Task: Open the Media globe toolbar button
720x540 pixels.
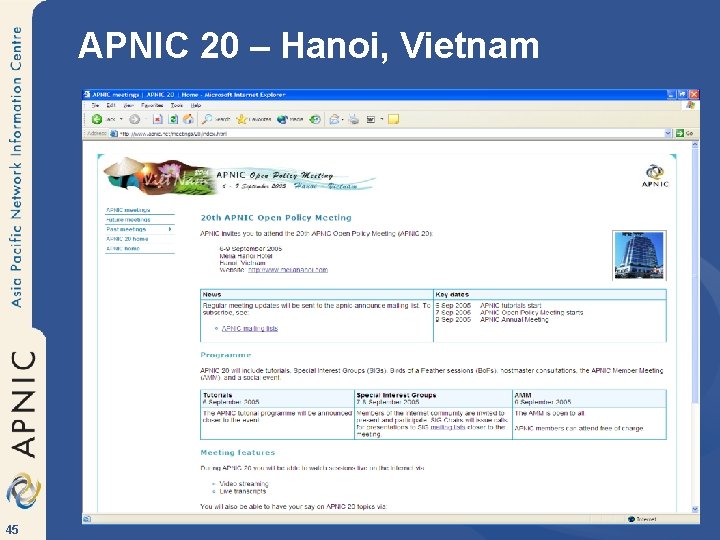Action: tap(290, 119)
